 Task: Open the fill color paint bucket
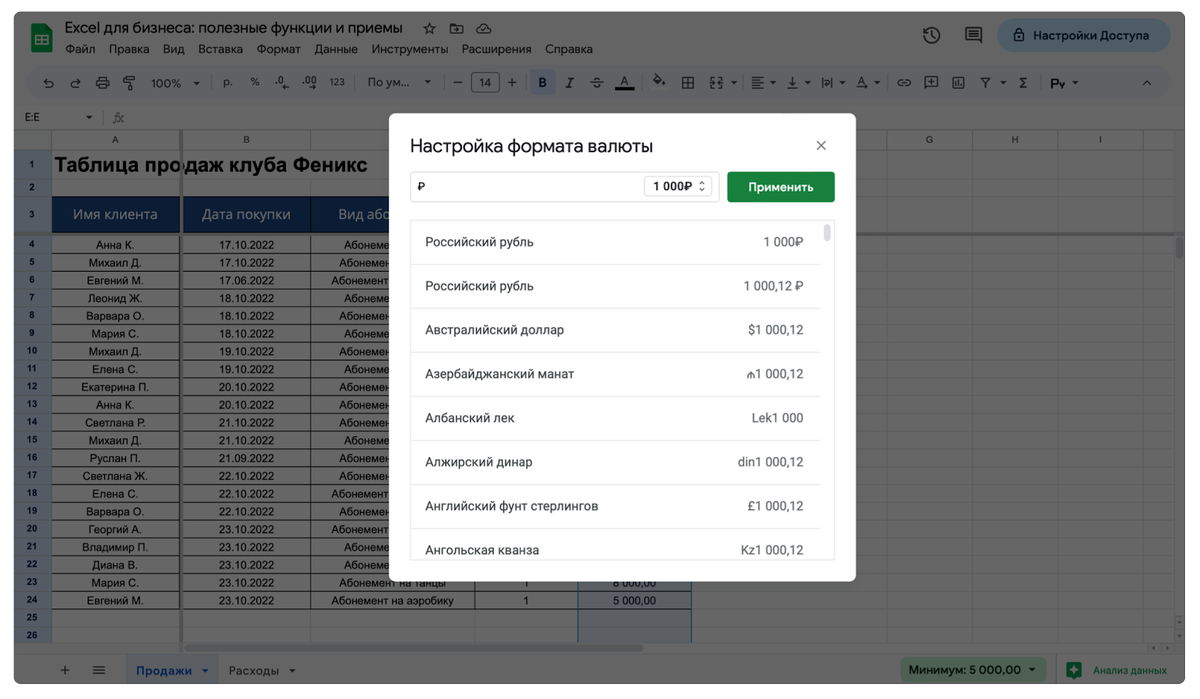pos(659,82)
